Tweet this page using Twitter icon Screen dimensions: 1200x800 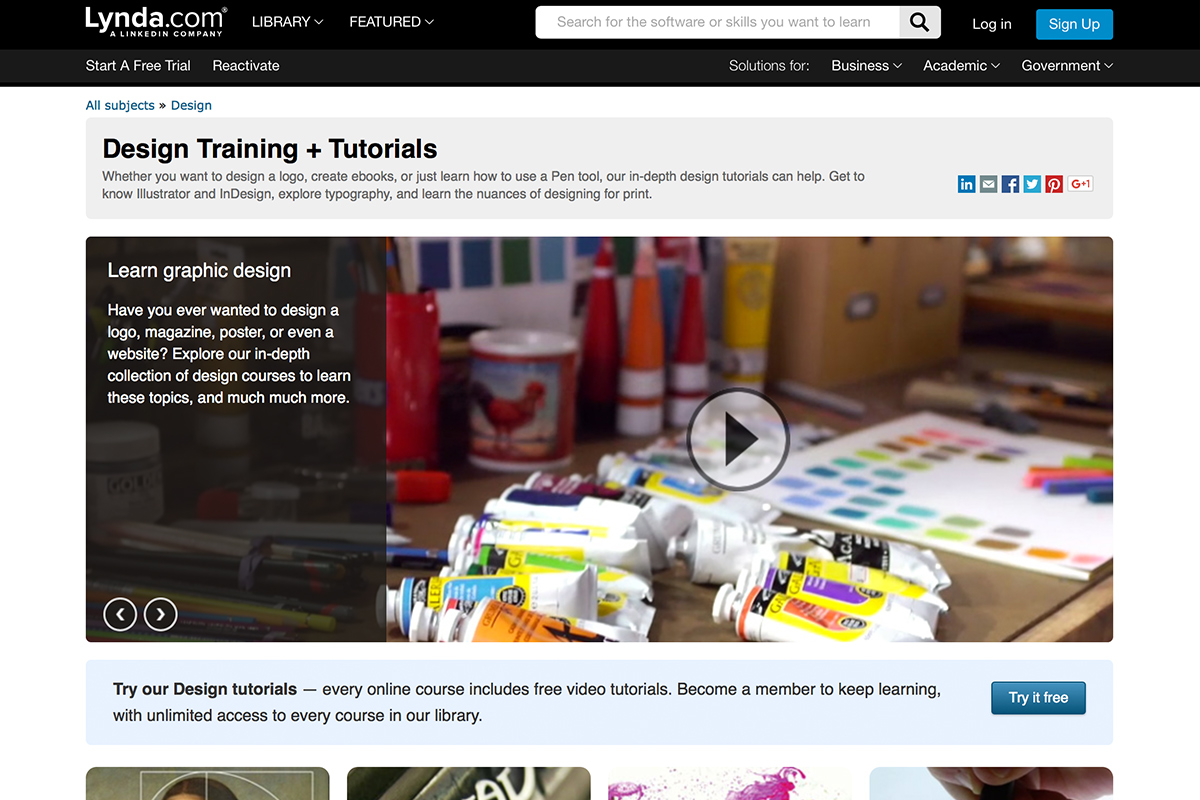click(x=1032, y=184)
